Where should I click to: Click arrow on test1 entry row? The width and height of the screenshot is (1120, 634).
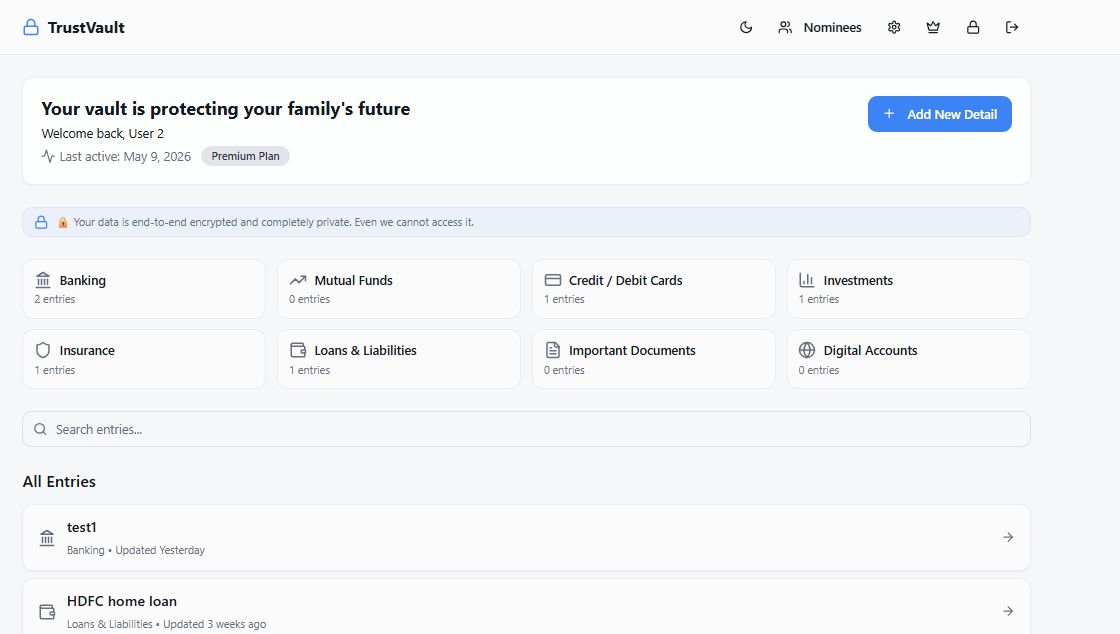[x=1008, y=537]
